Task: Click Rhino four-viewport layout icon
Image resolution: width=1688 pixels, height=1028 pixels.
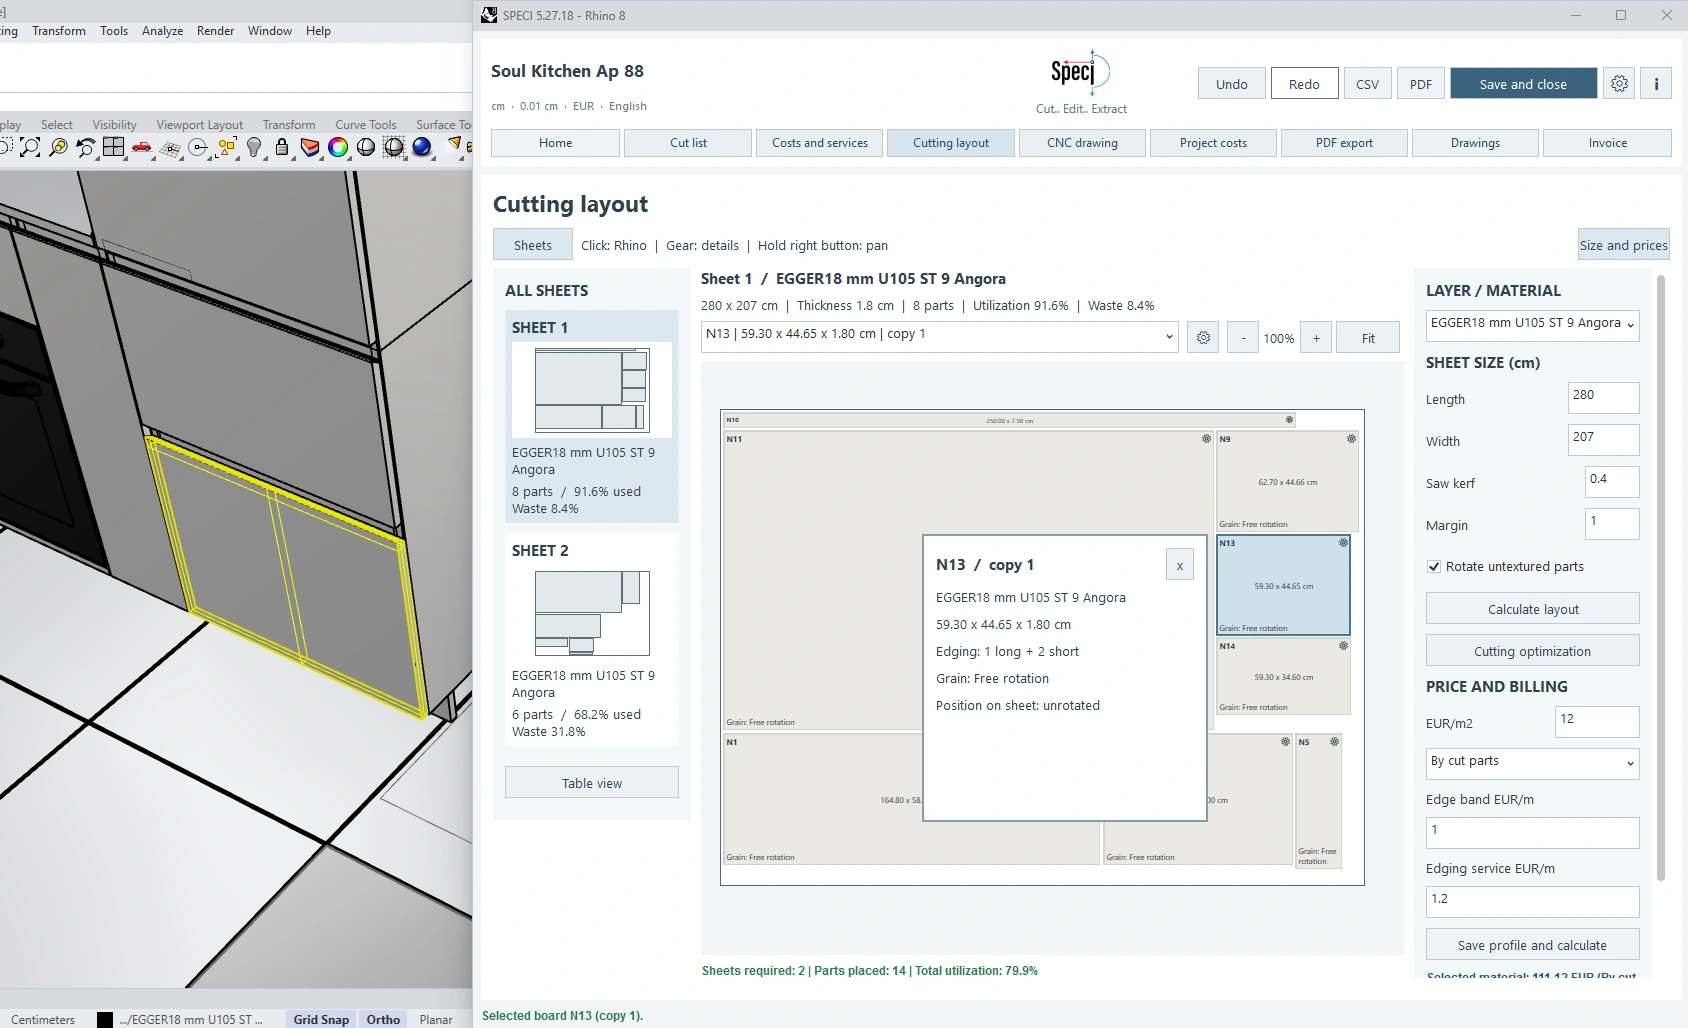Action: [114, 148]
